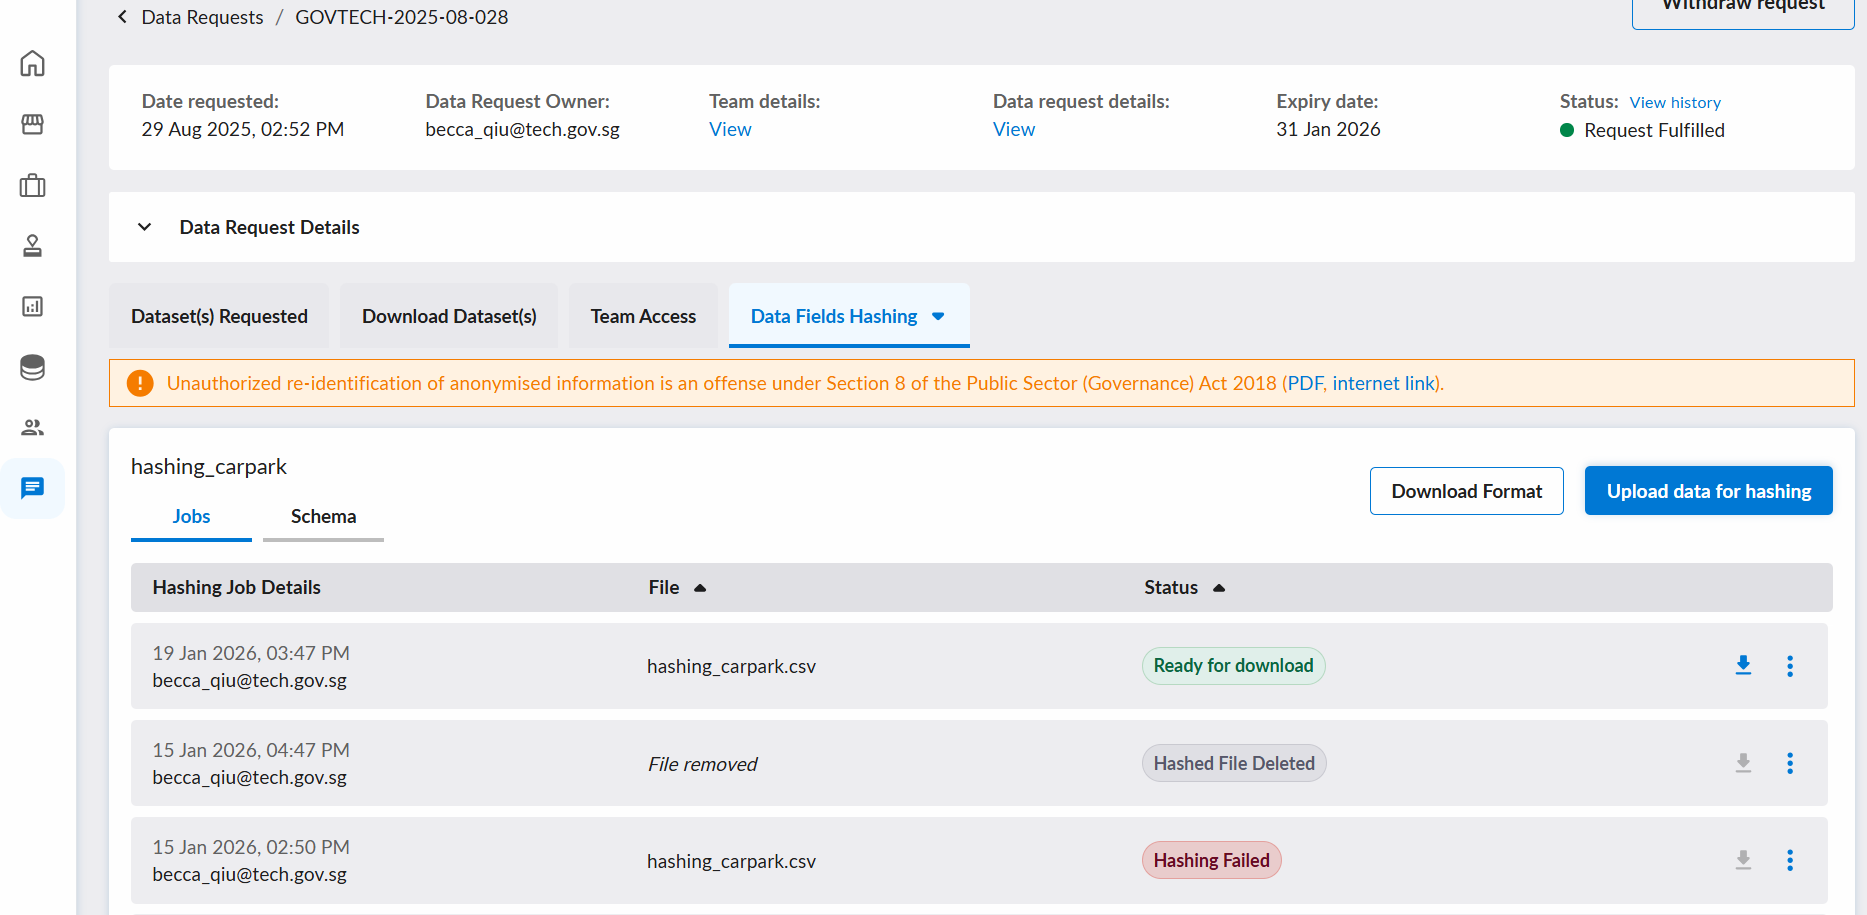Screen dimensions: 1867x915
Task: Open the briefcase icon in sidebar
Action: coord(32,185)
